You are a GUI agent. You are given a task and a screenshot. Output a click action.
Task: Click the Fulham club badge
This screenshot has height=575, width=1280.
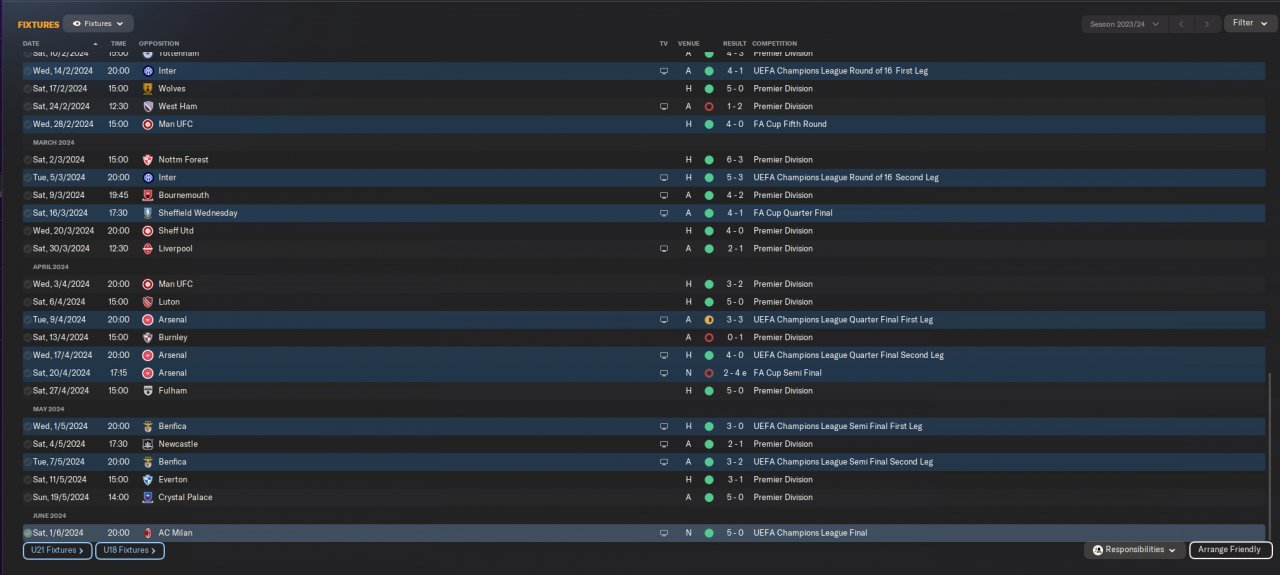click(148, 391)
